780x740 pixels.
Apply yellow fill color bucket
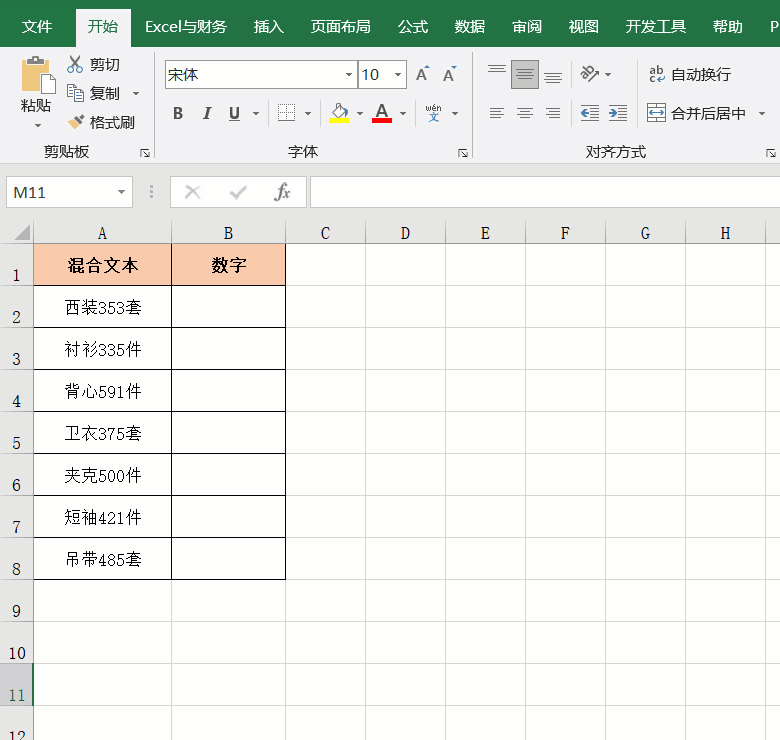(339, 113)
